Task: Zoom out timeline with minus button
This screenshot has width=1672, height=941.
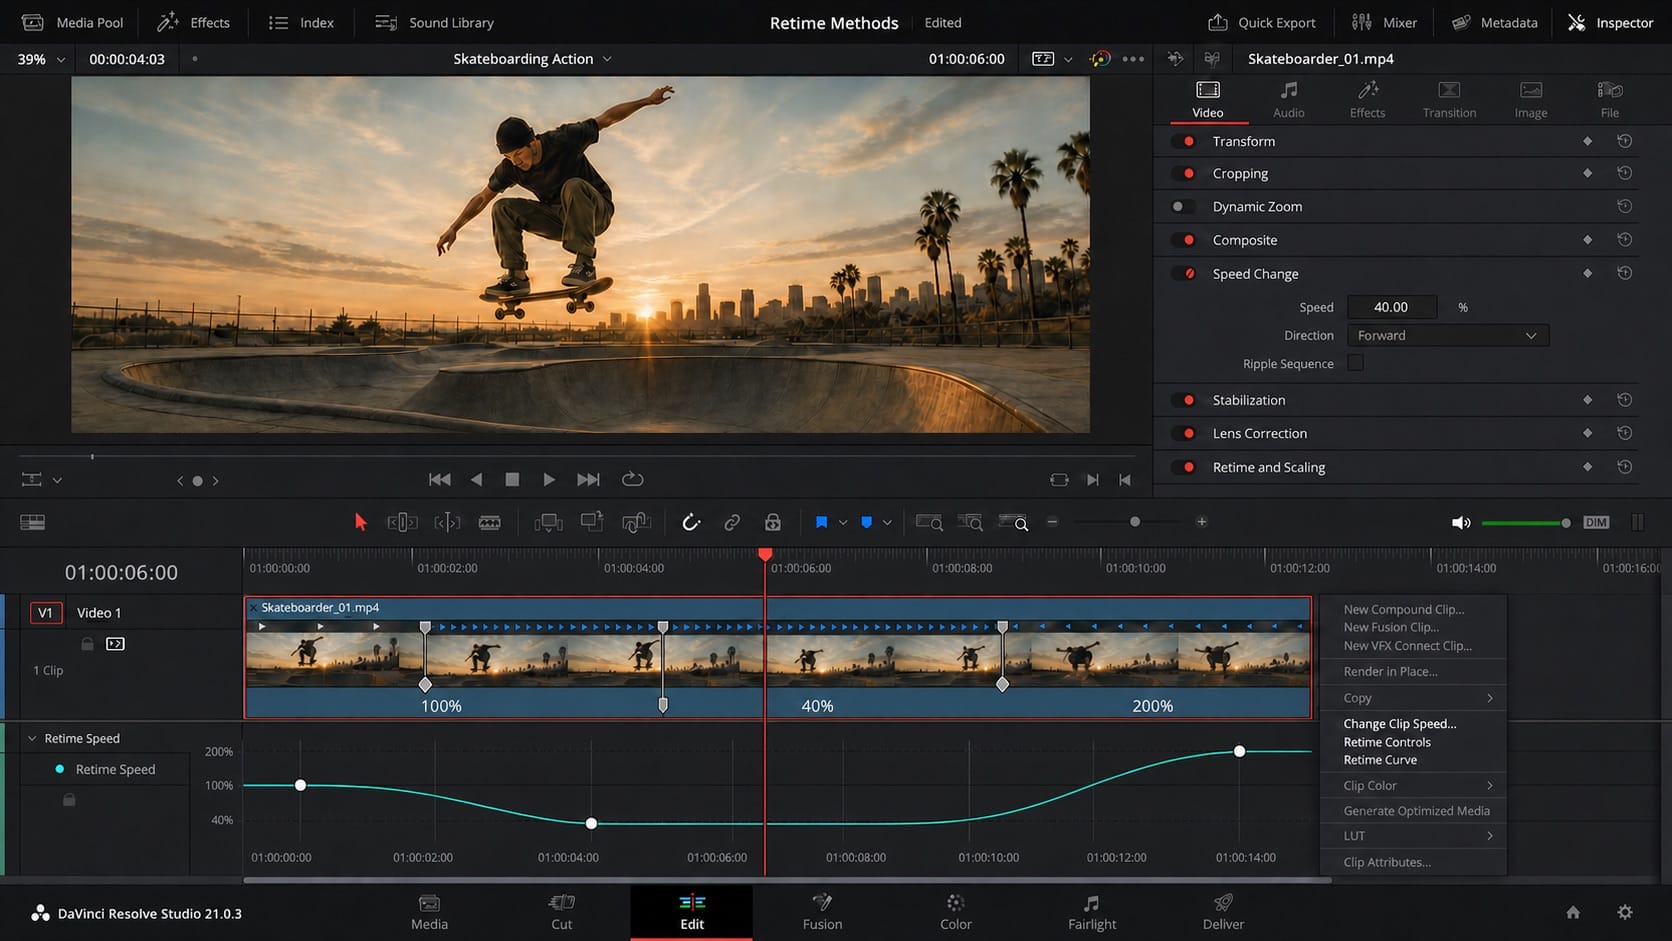Action: pyautogui.click(x=1052, y=522)
